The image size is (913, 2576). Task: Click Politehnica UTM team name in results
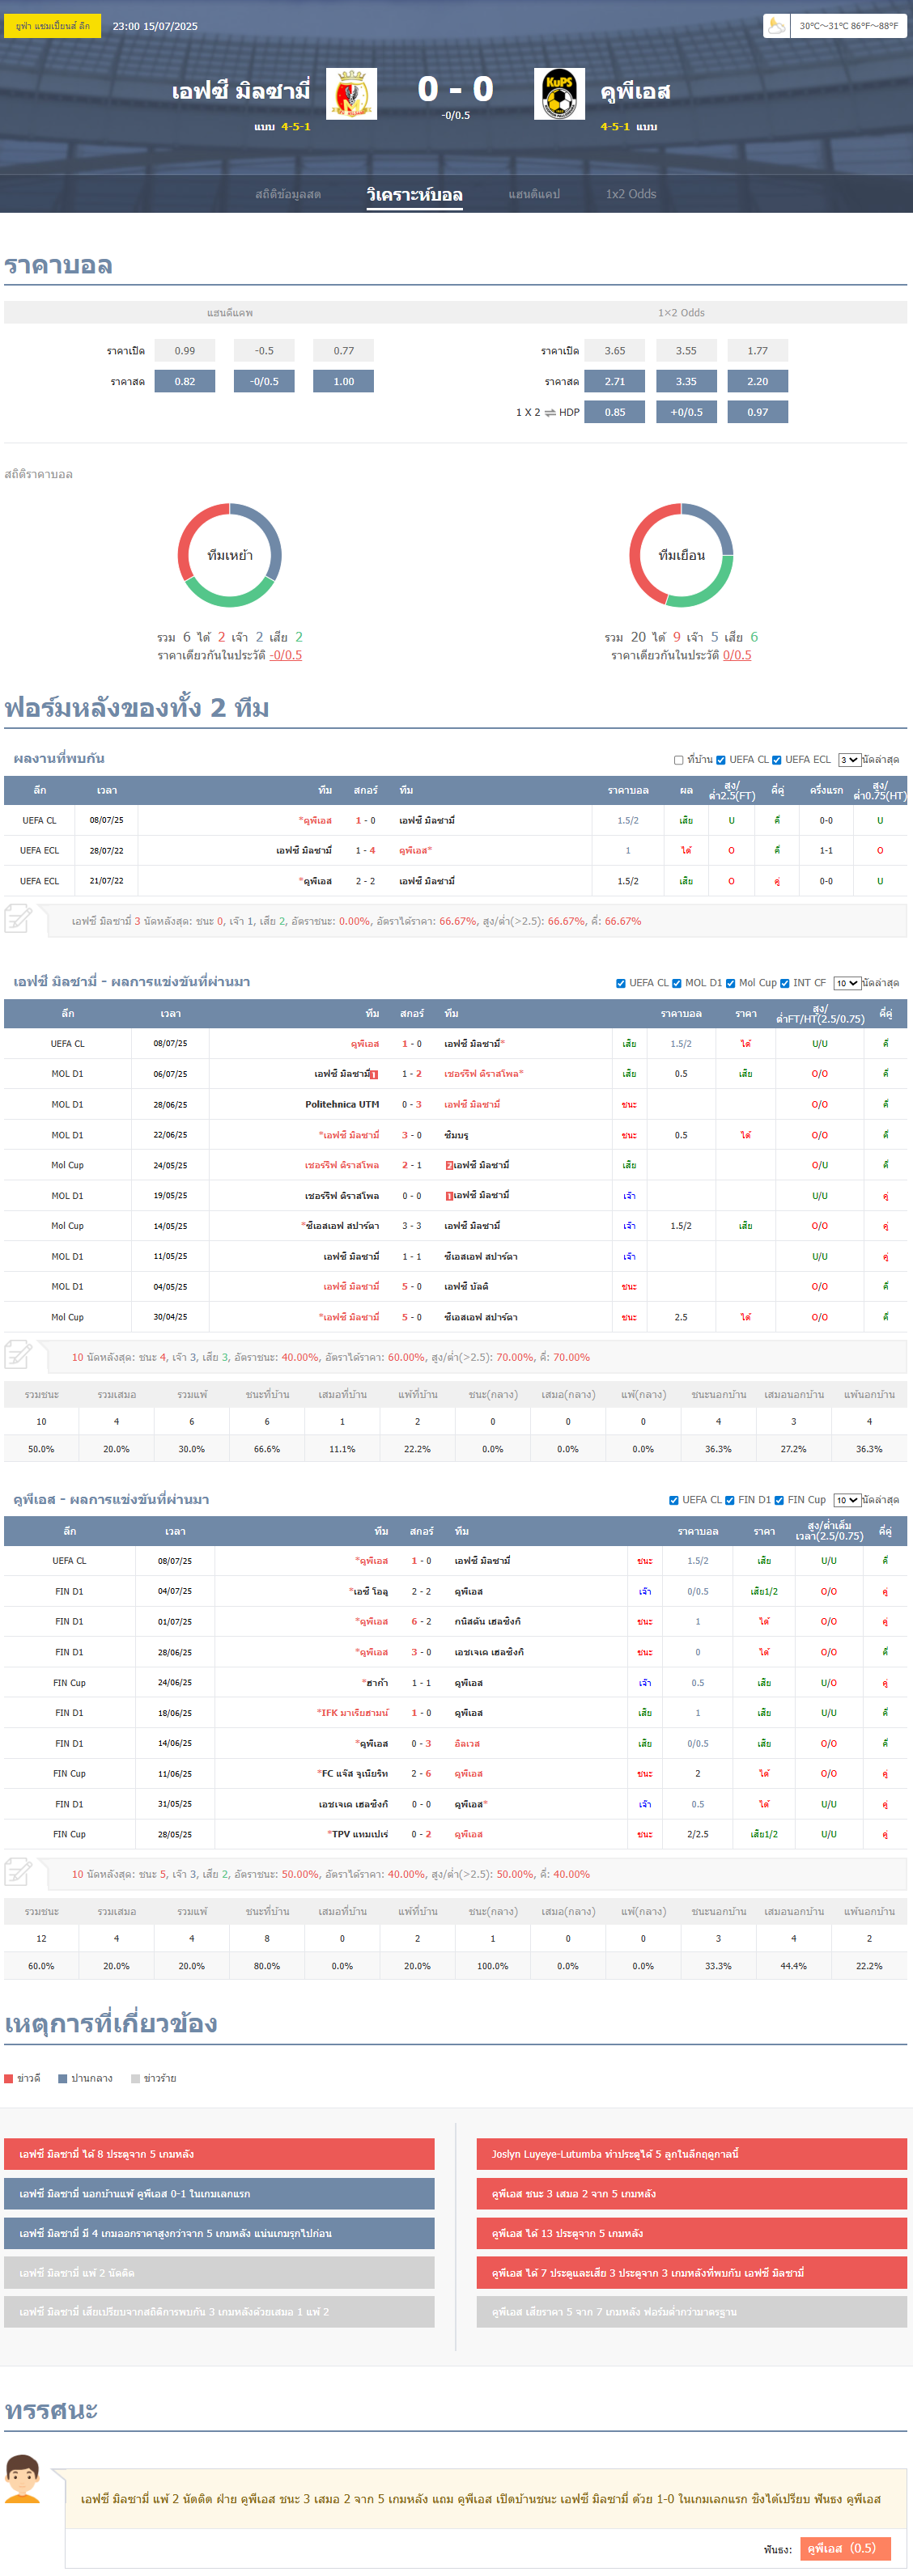pyautogui.click(x=342, y=1105)
